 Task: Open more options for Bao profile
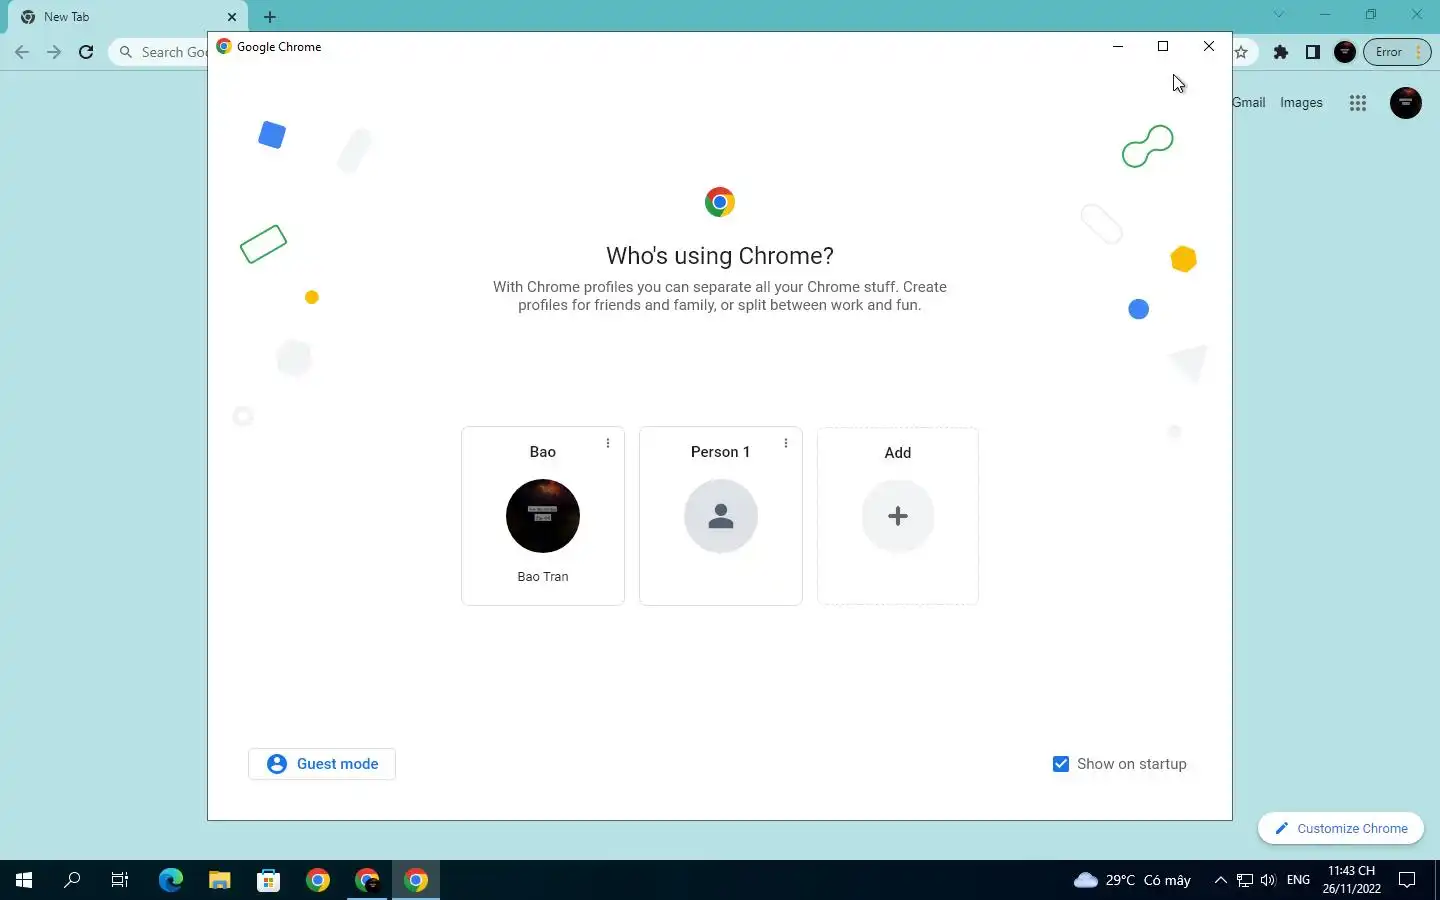tap(608, 443)
